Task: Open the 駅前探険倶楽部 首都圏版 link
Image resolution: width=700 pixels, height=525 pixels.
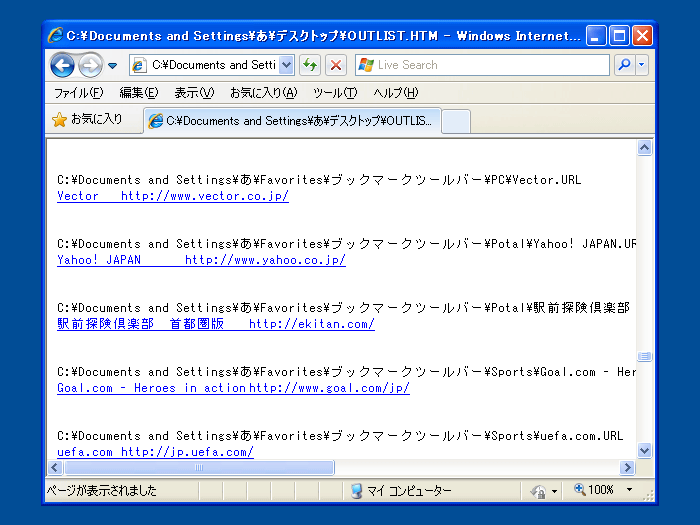Action: (216, 324)
